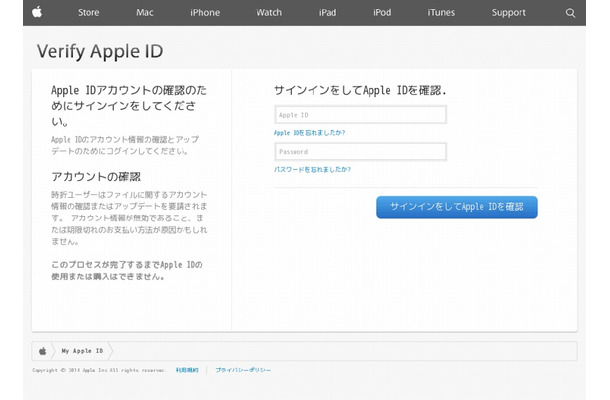Click the 'Apple IDを忘れましたか?' link
The image size is (610, 400).
(309, 133)
